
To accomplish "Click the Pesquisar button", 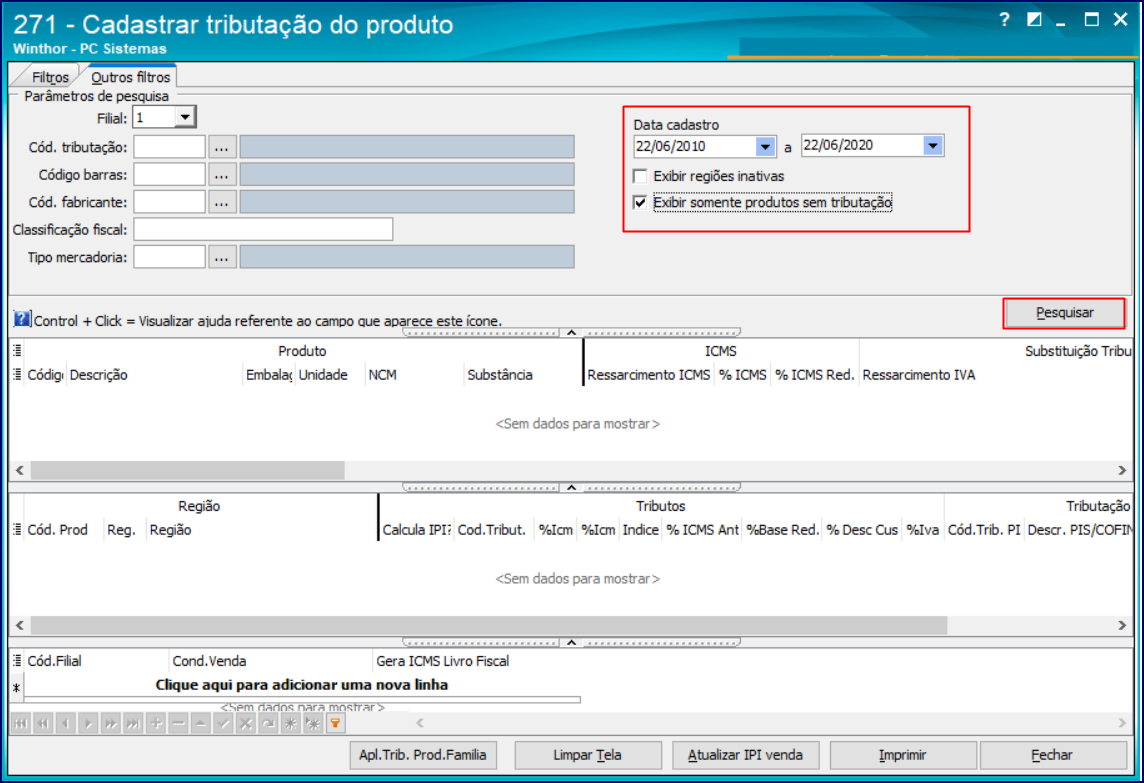I will pyautogui.click(x=1064, y=313).
